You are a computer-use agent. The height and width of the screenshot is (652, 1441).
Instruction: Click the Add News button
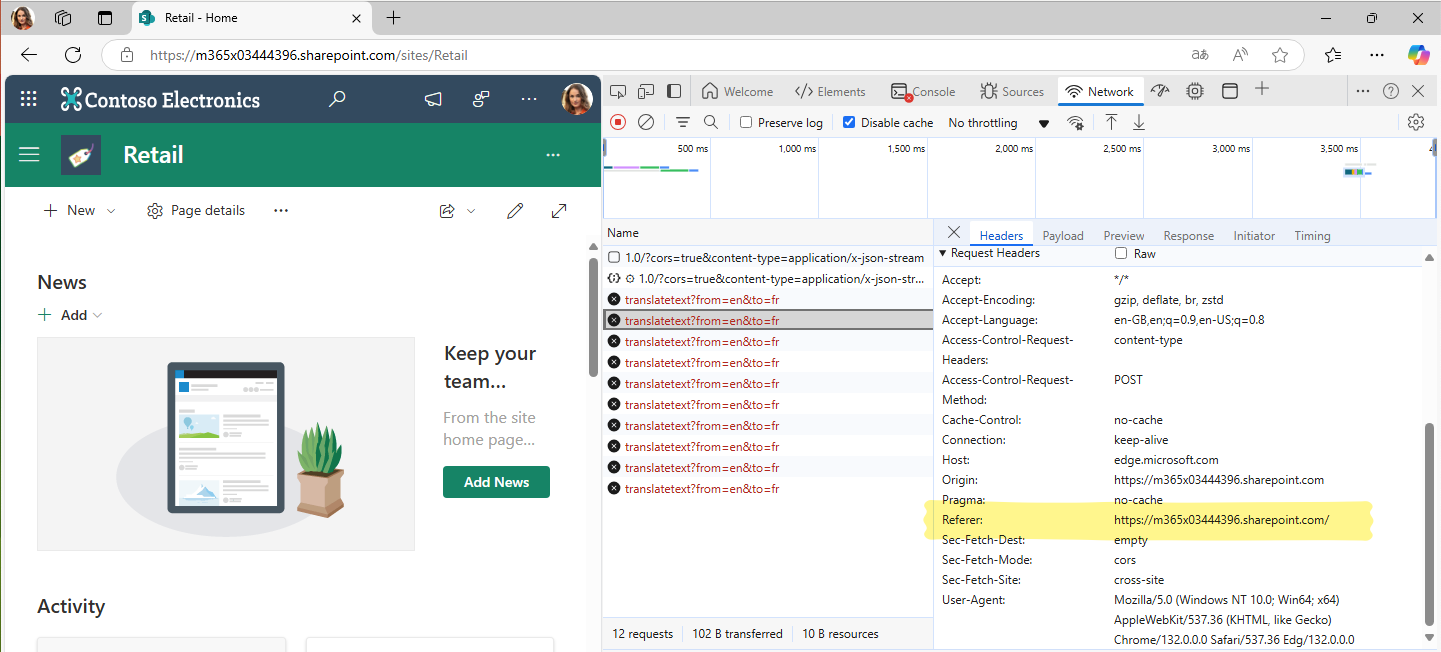click(496, 482)
